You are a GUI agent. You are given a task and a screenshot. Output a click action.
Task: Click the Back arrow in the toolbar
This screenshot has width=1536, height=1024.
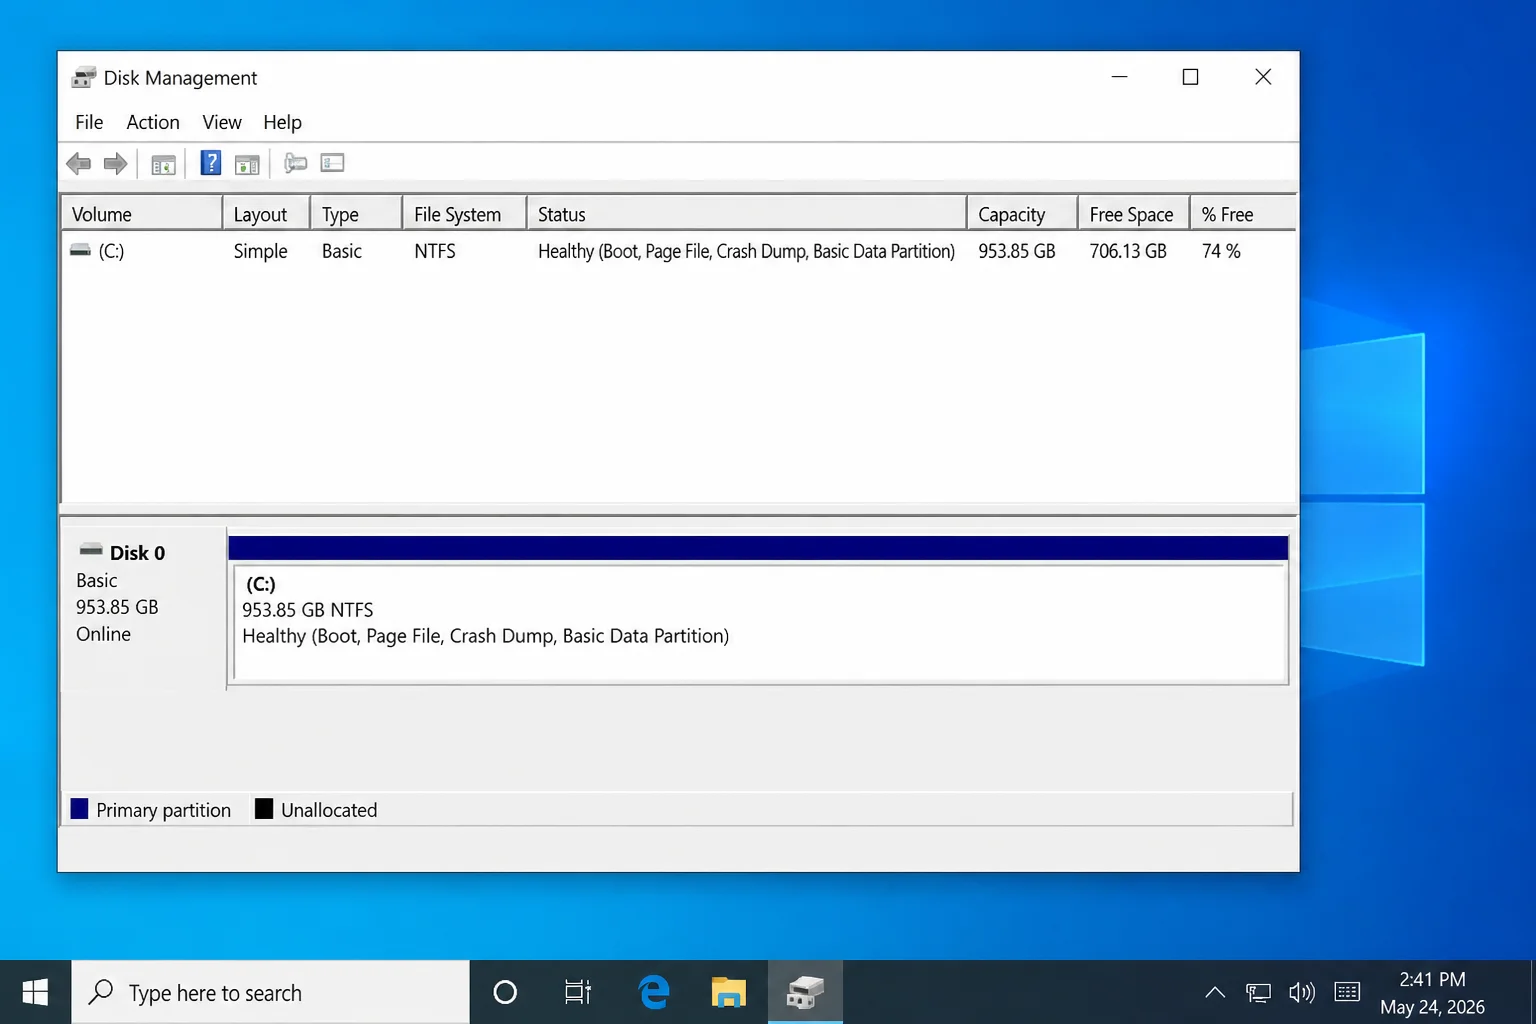pyautogui.click(x=78, y=163)
